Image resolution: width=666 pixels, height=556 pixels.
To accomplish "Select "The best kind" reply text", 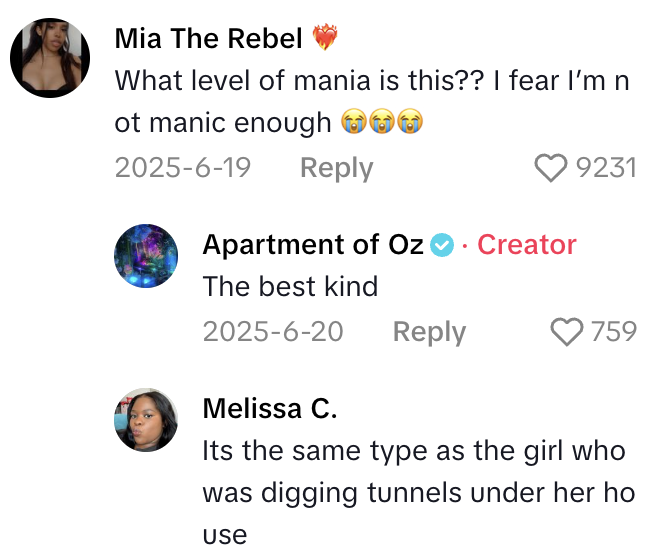I will [290, 287].
